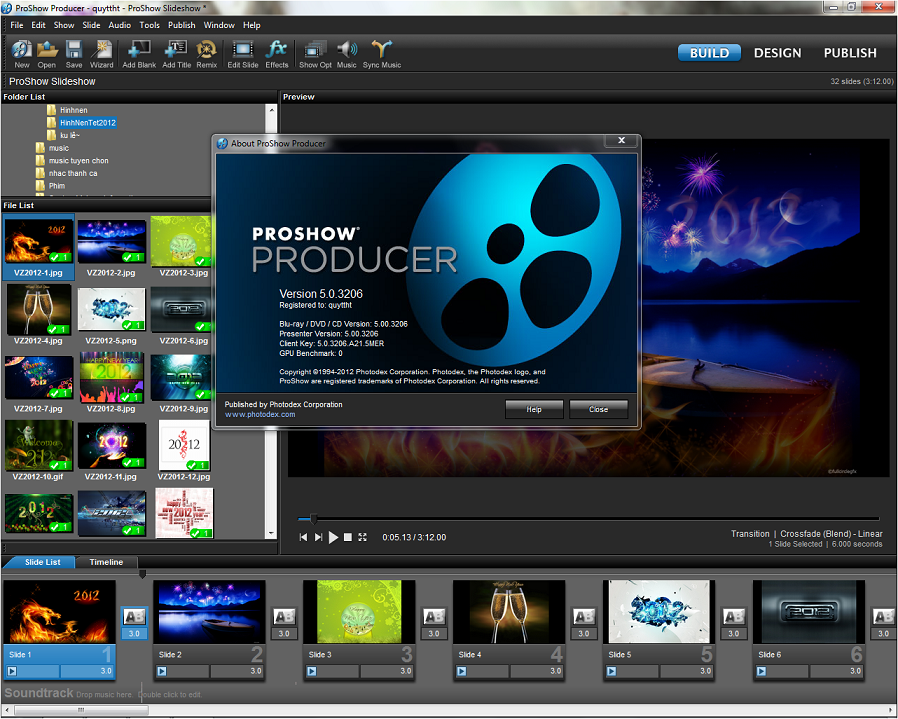Open the Effects (fx) tool
The height and width of the screenshot is (719, 898).
tap(277, 54)
